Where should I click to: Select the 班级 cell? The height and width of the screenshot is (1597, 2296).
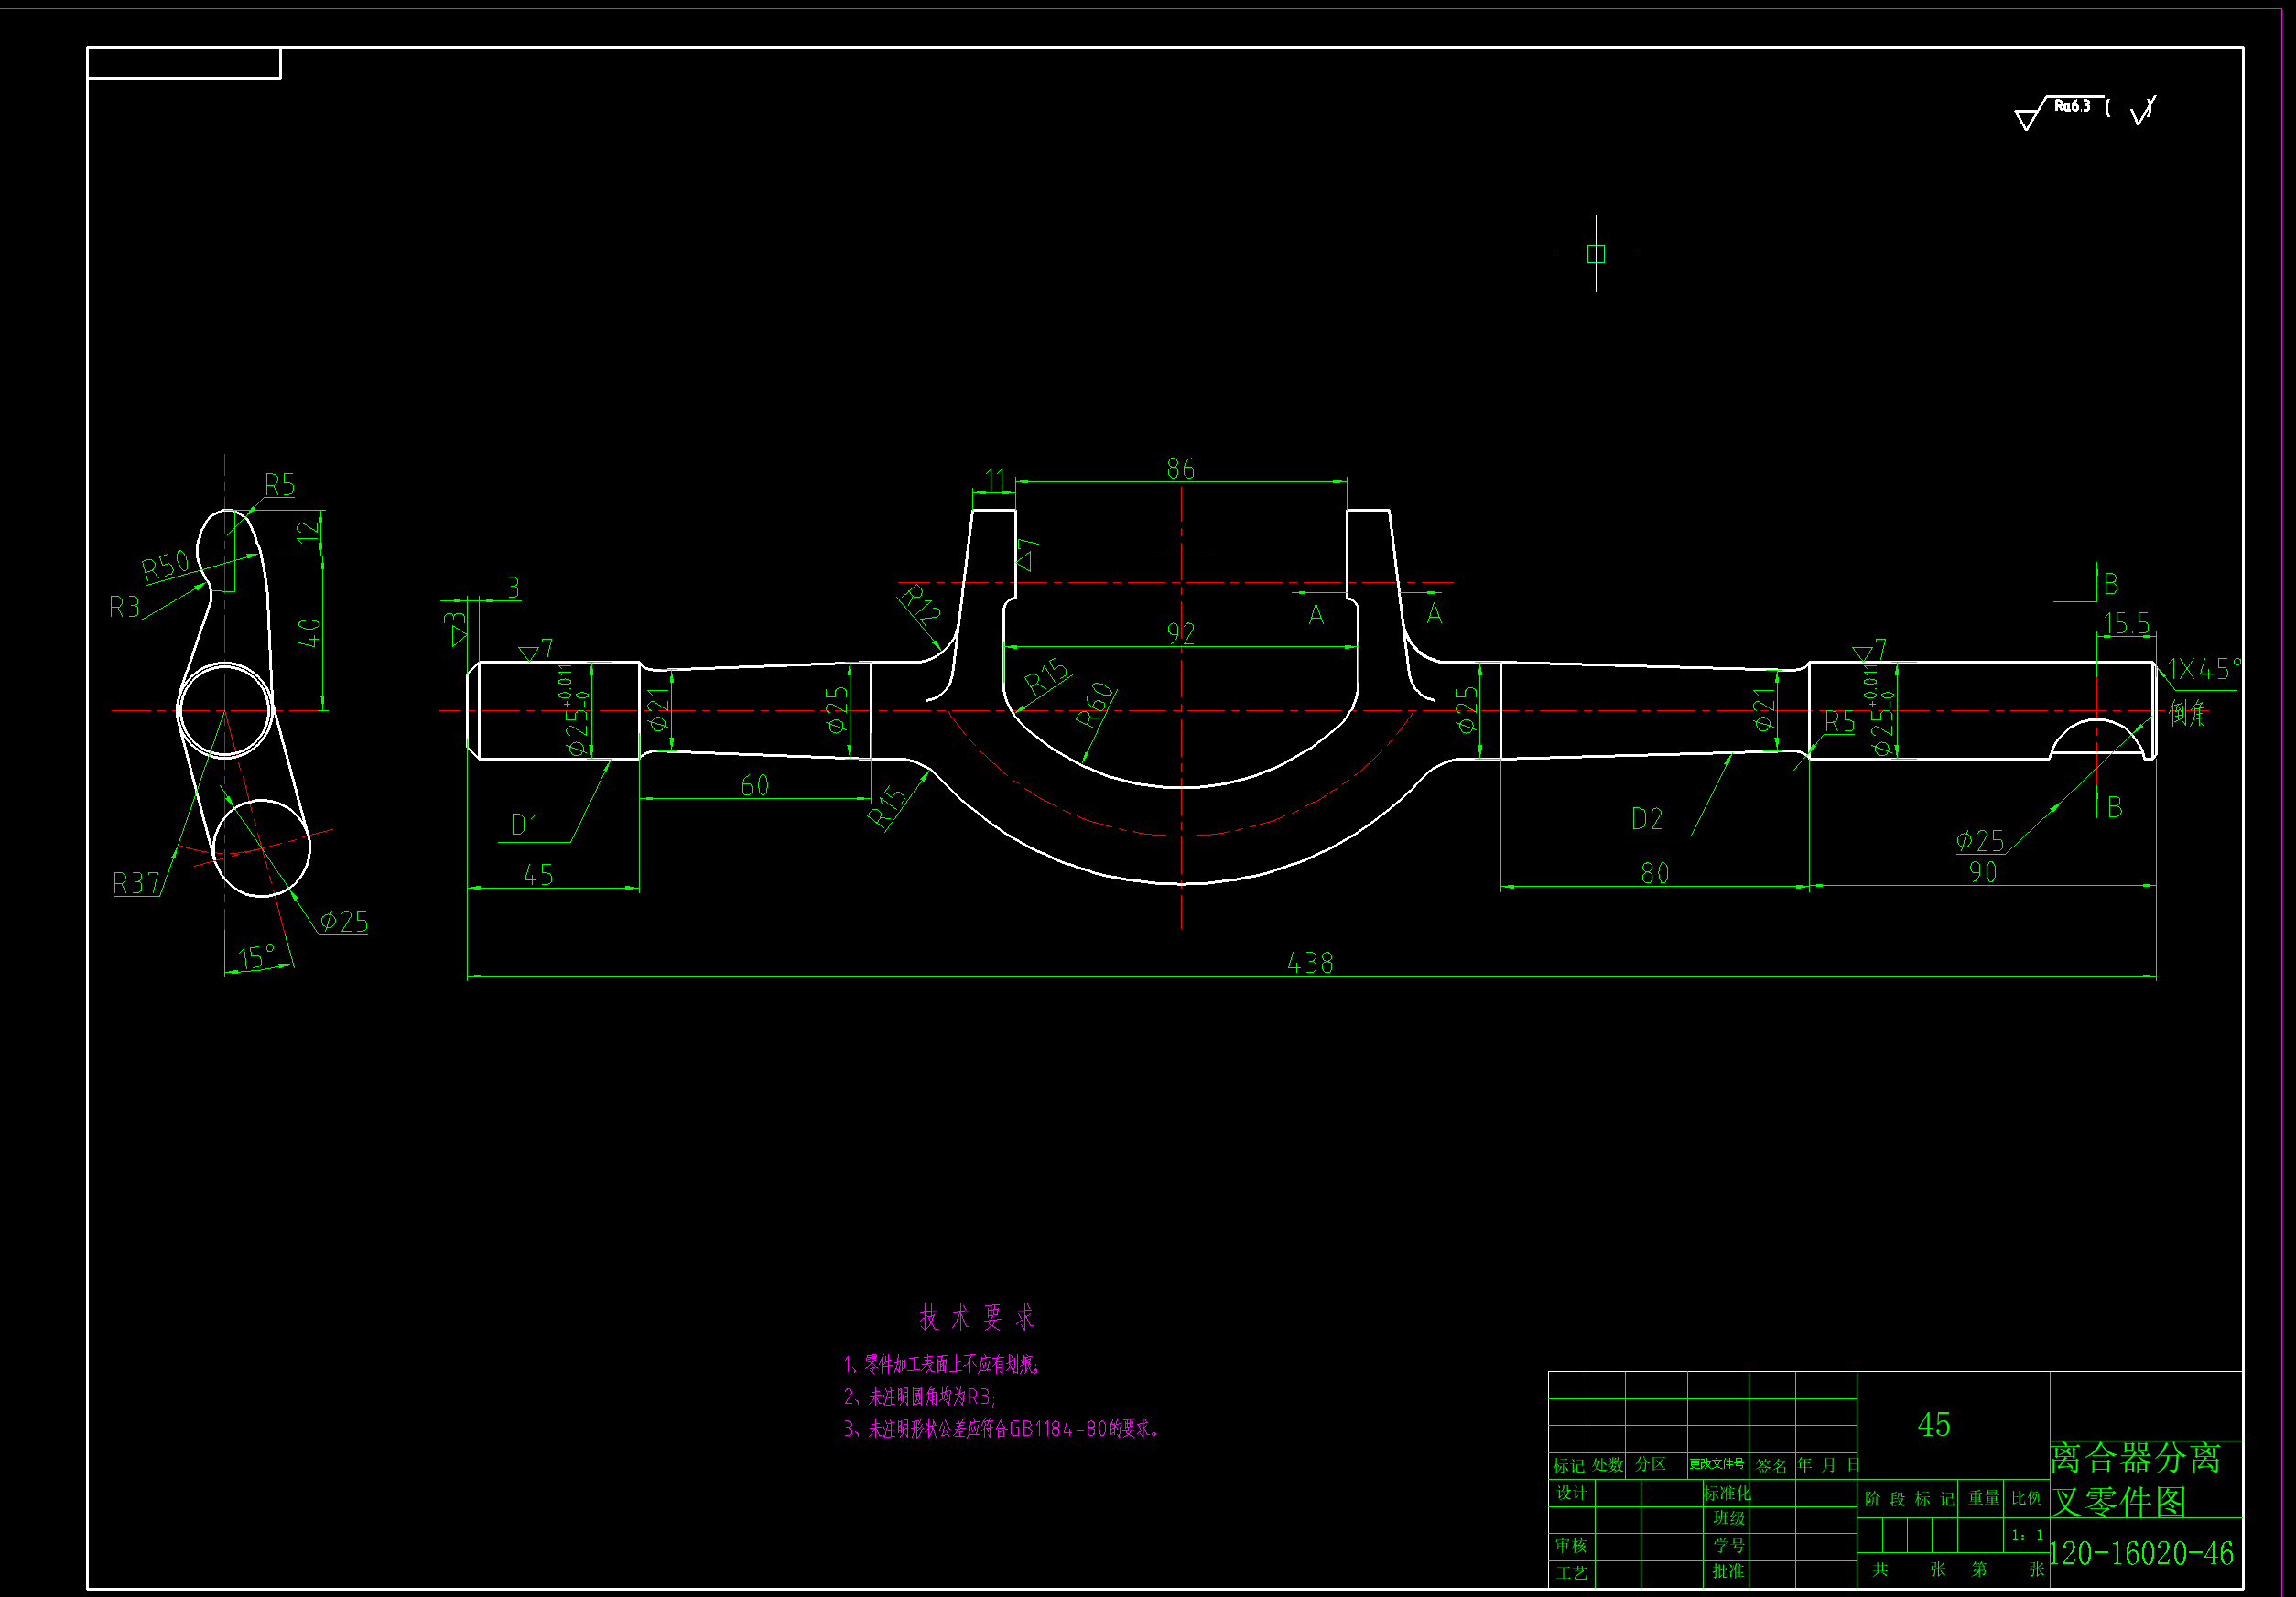click(x=1728, y=1518)
